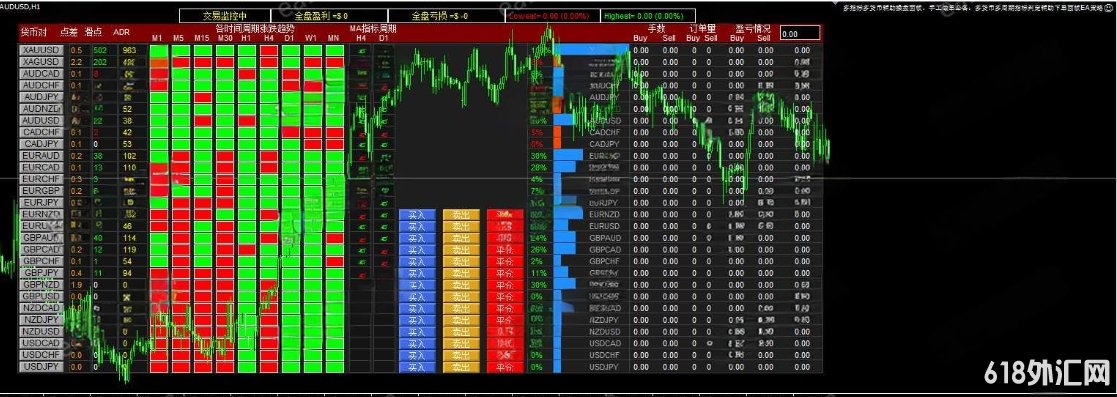Select the EURCAD pair button
The width and height of the screenshot is (1117, 397).
tap(41, 167)
